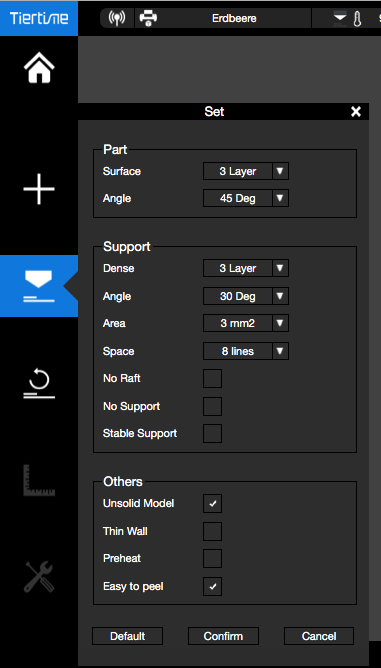Reset settings with the Default button
This screenshot has height=668, width=381.
click(x=127, y=636)
